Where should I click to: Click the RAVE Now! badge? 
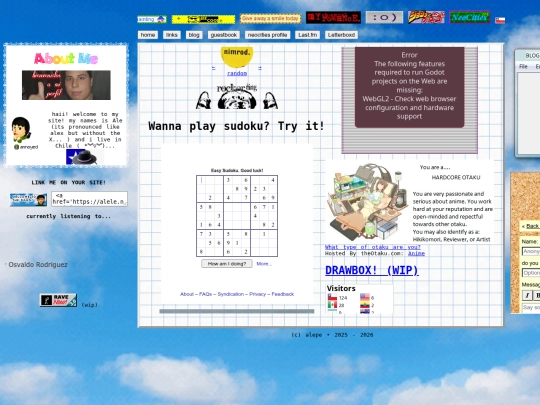[x=58, y=300]
